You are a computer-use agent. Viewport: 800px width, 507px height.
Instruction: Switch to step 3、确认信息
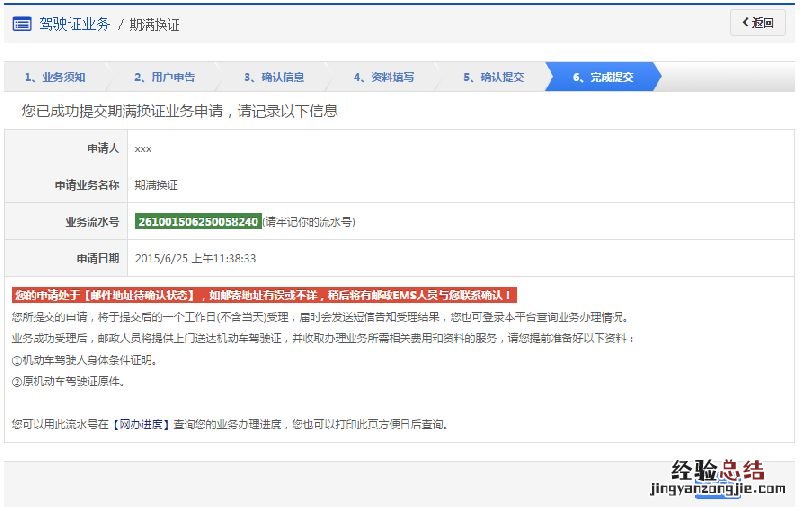click(274, 77)
